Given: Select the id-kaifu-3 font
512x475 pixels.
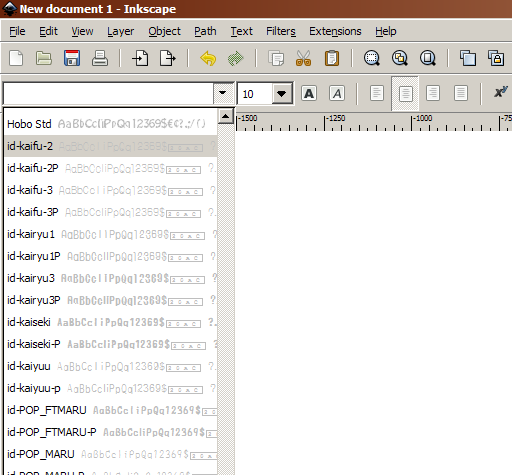Looking at the screenshot, I should coord(111,190).
